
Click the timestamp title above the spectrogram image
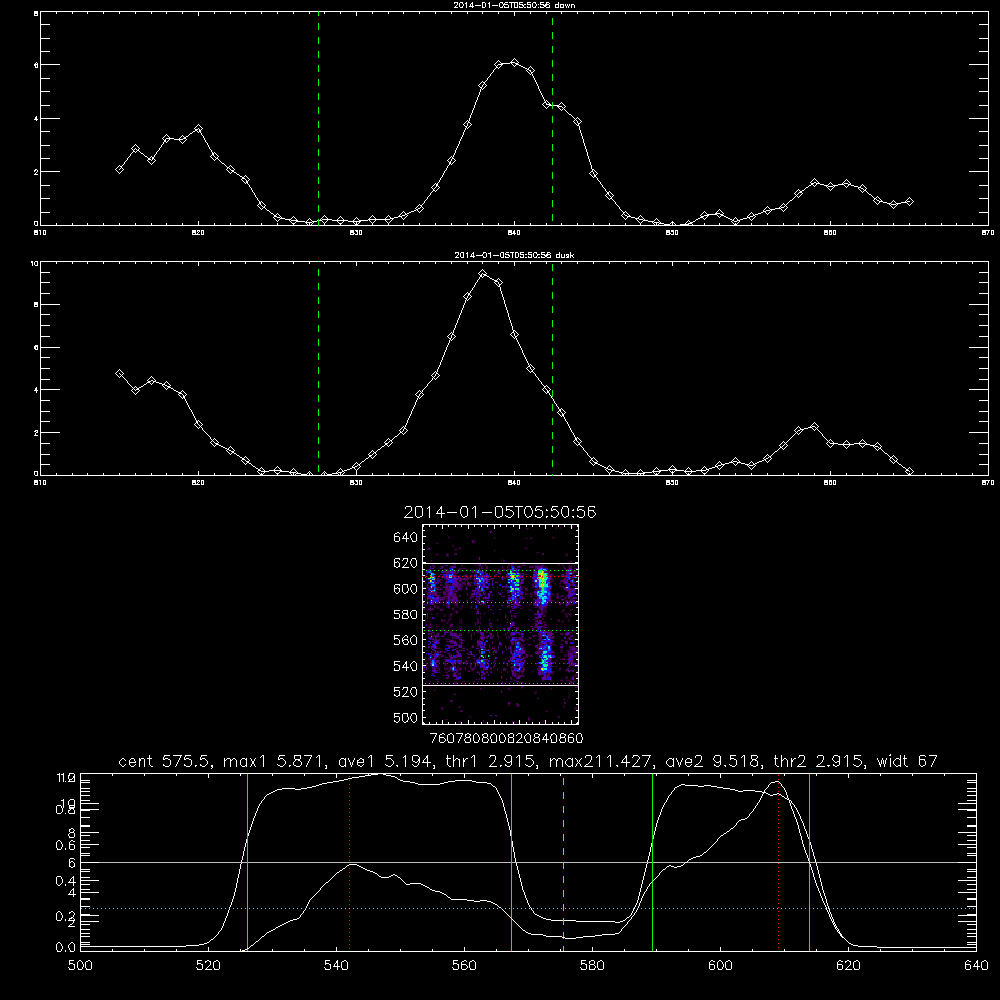tap(500, 512)
